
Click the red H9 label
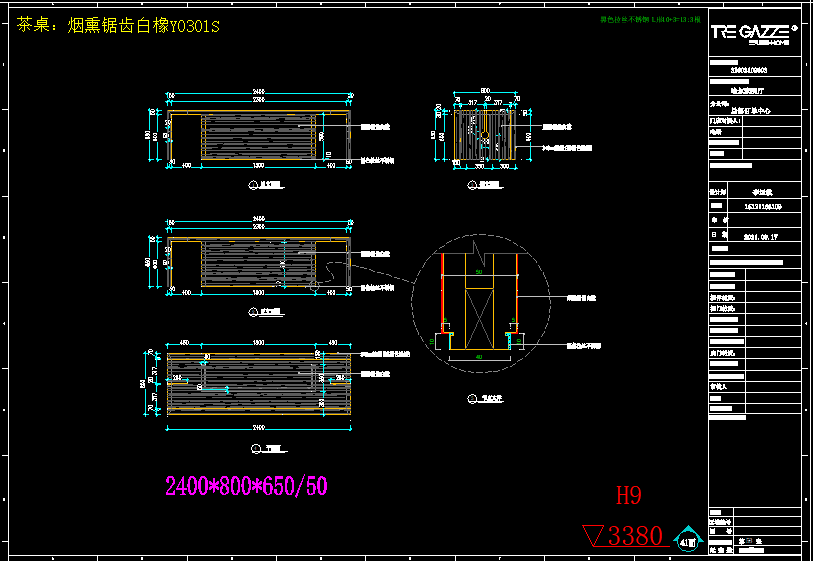628,495
